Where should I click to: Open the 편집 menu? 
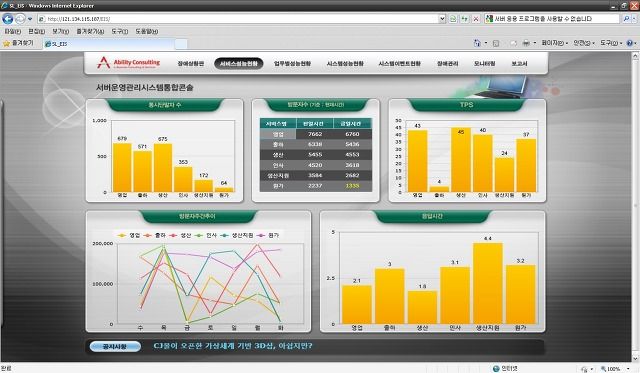(37, 31)
